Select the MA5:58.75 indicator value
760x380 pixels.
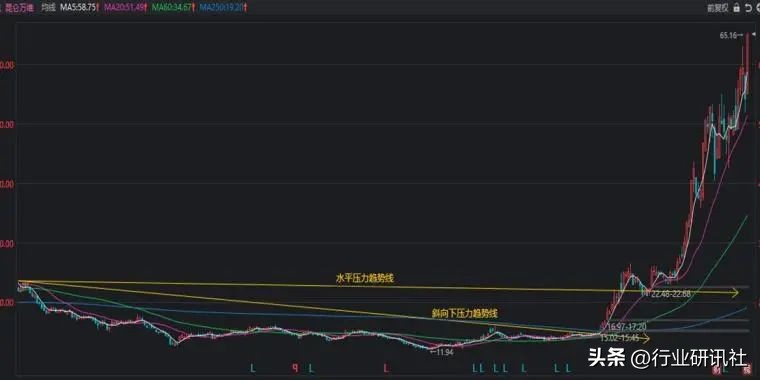pyautogui.click(x=78, y=8)
